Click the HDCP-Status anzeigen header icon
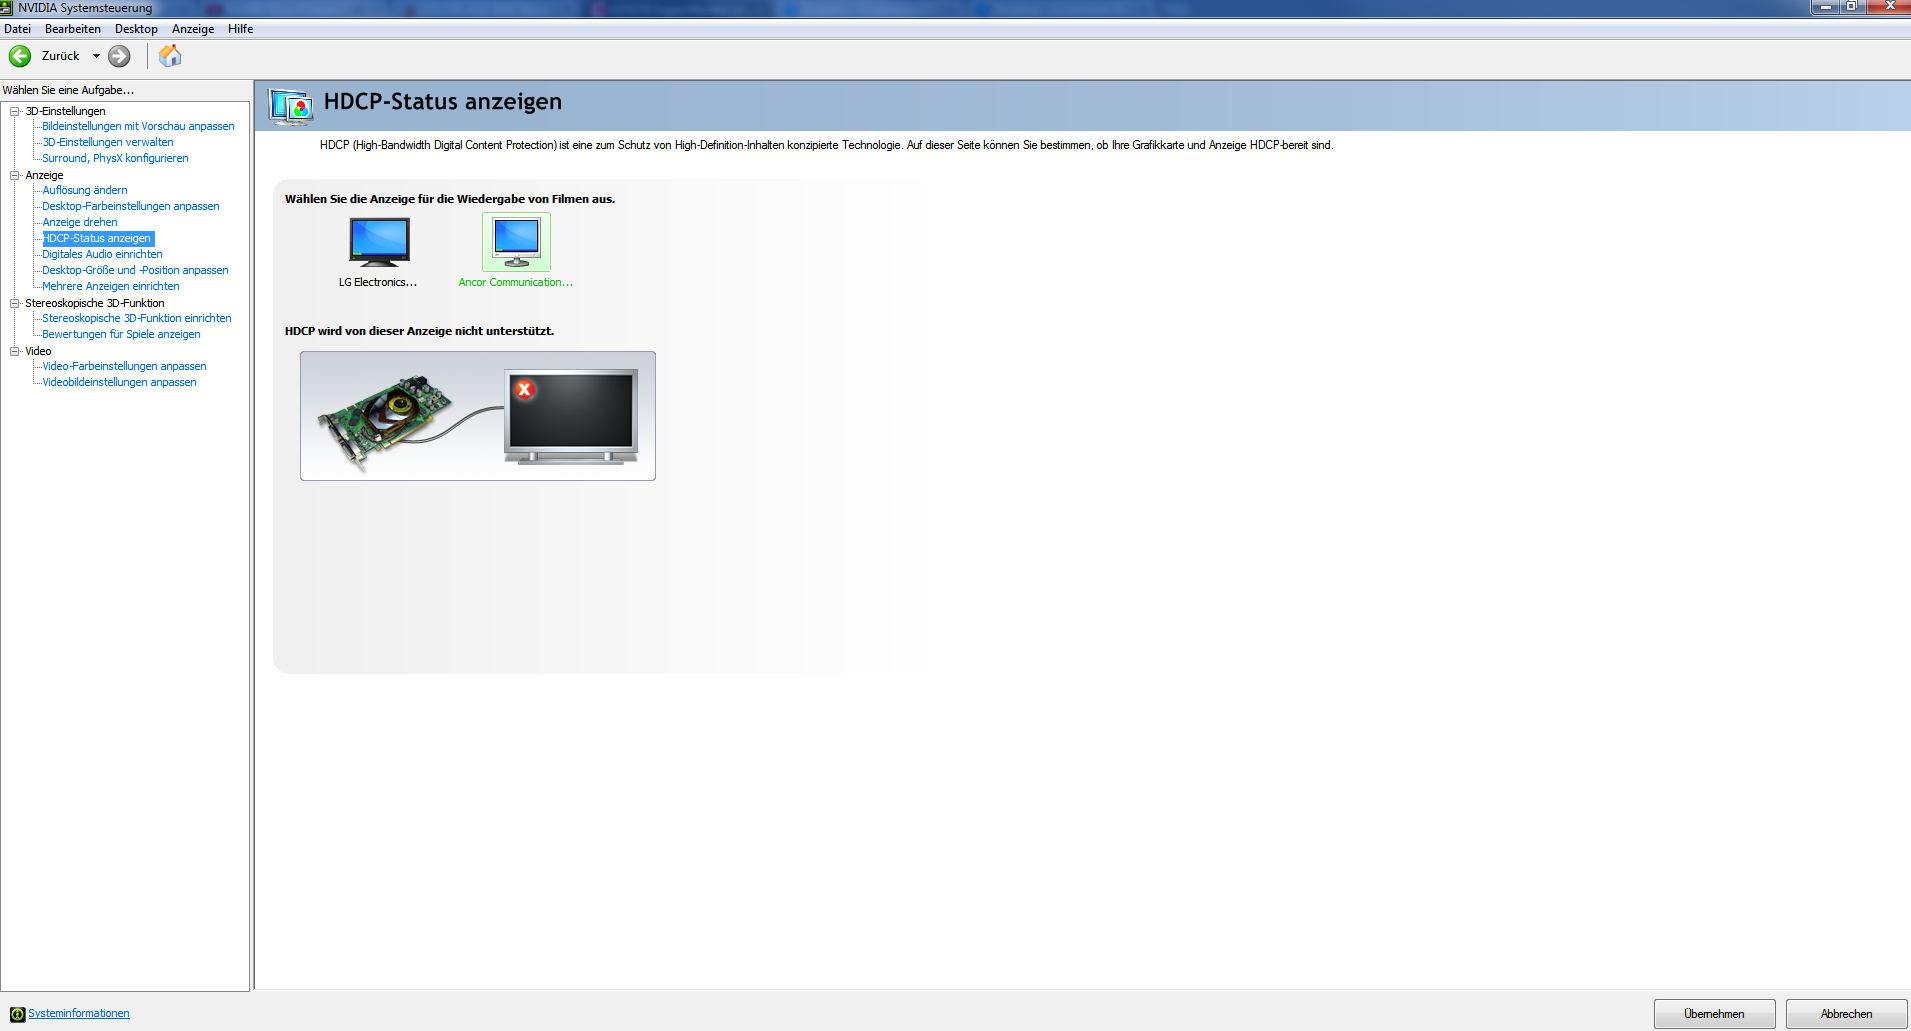 [292, 105]
